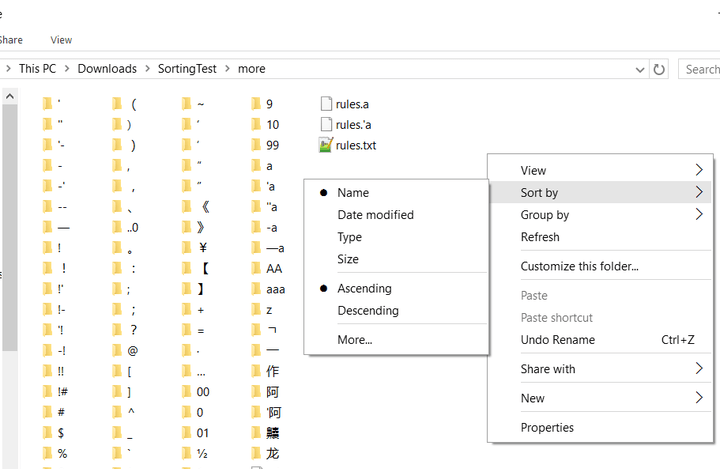Open Properties from context menu
This screenshot has height=469, width=720.
pyautogui.click(x=547, y=428)
